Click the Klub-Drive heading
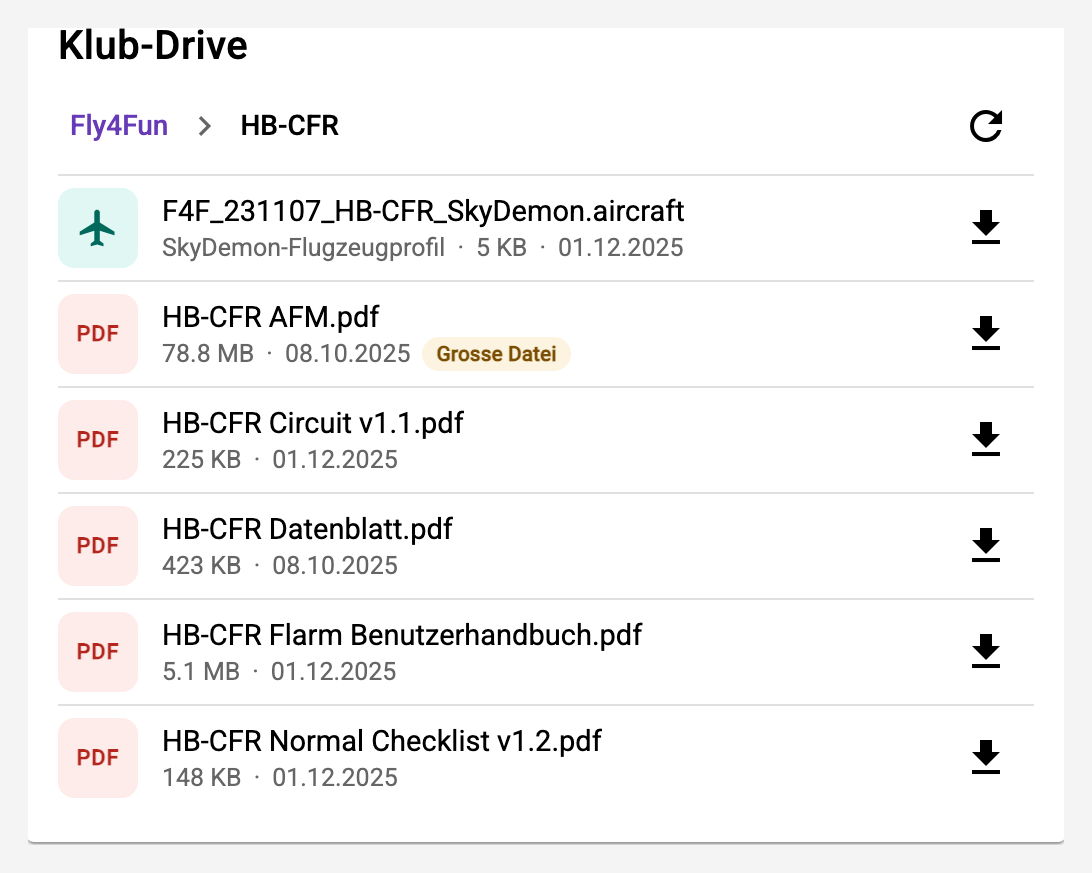Viewport: 1092px width, 873px height. point(153,45)
